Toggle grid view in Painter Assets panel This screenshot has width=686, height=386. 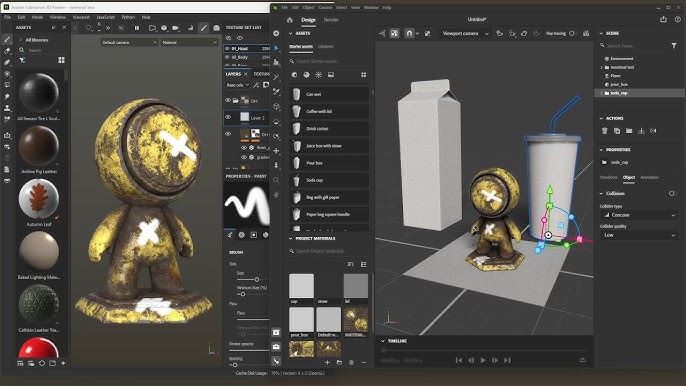61,60
